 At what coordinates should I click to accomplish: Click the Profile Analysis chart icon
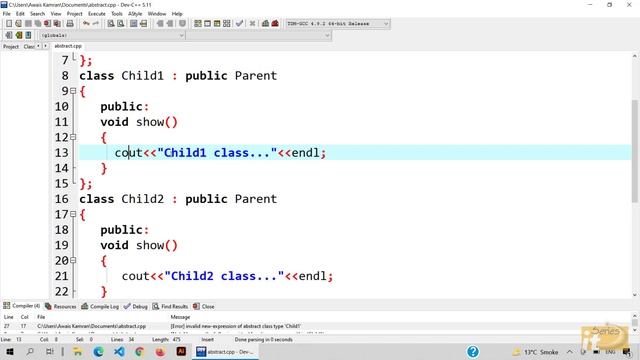pos(265,24)
